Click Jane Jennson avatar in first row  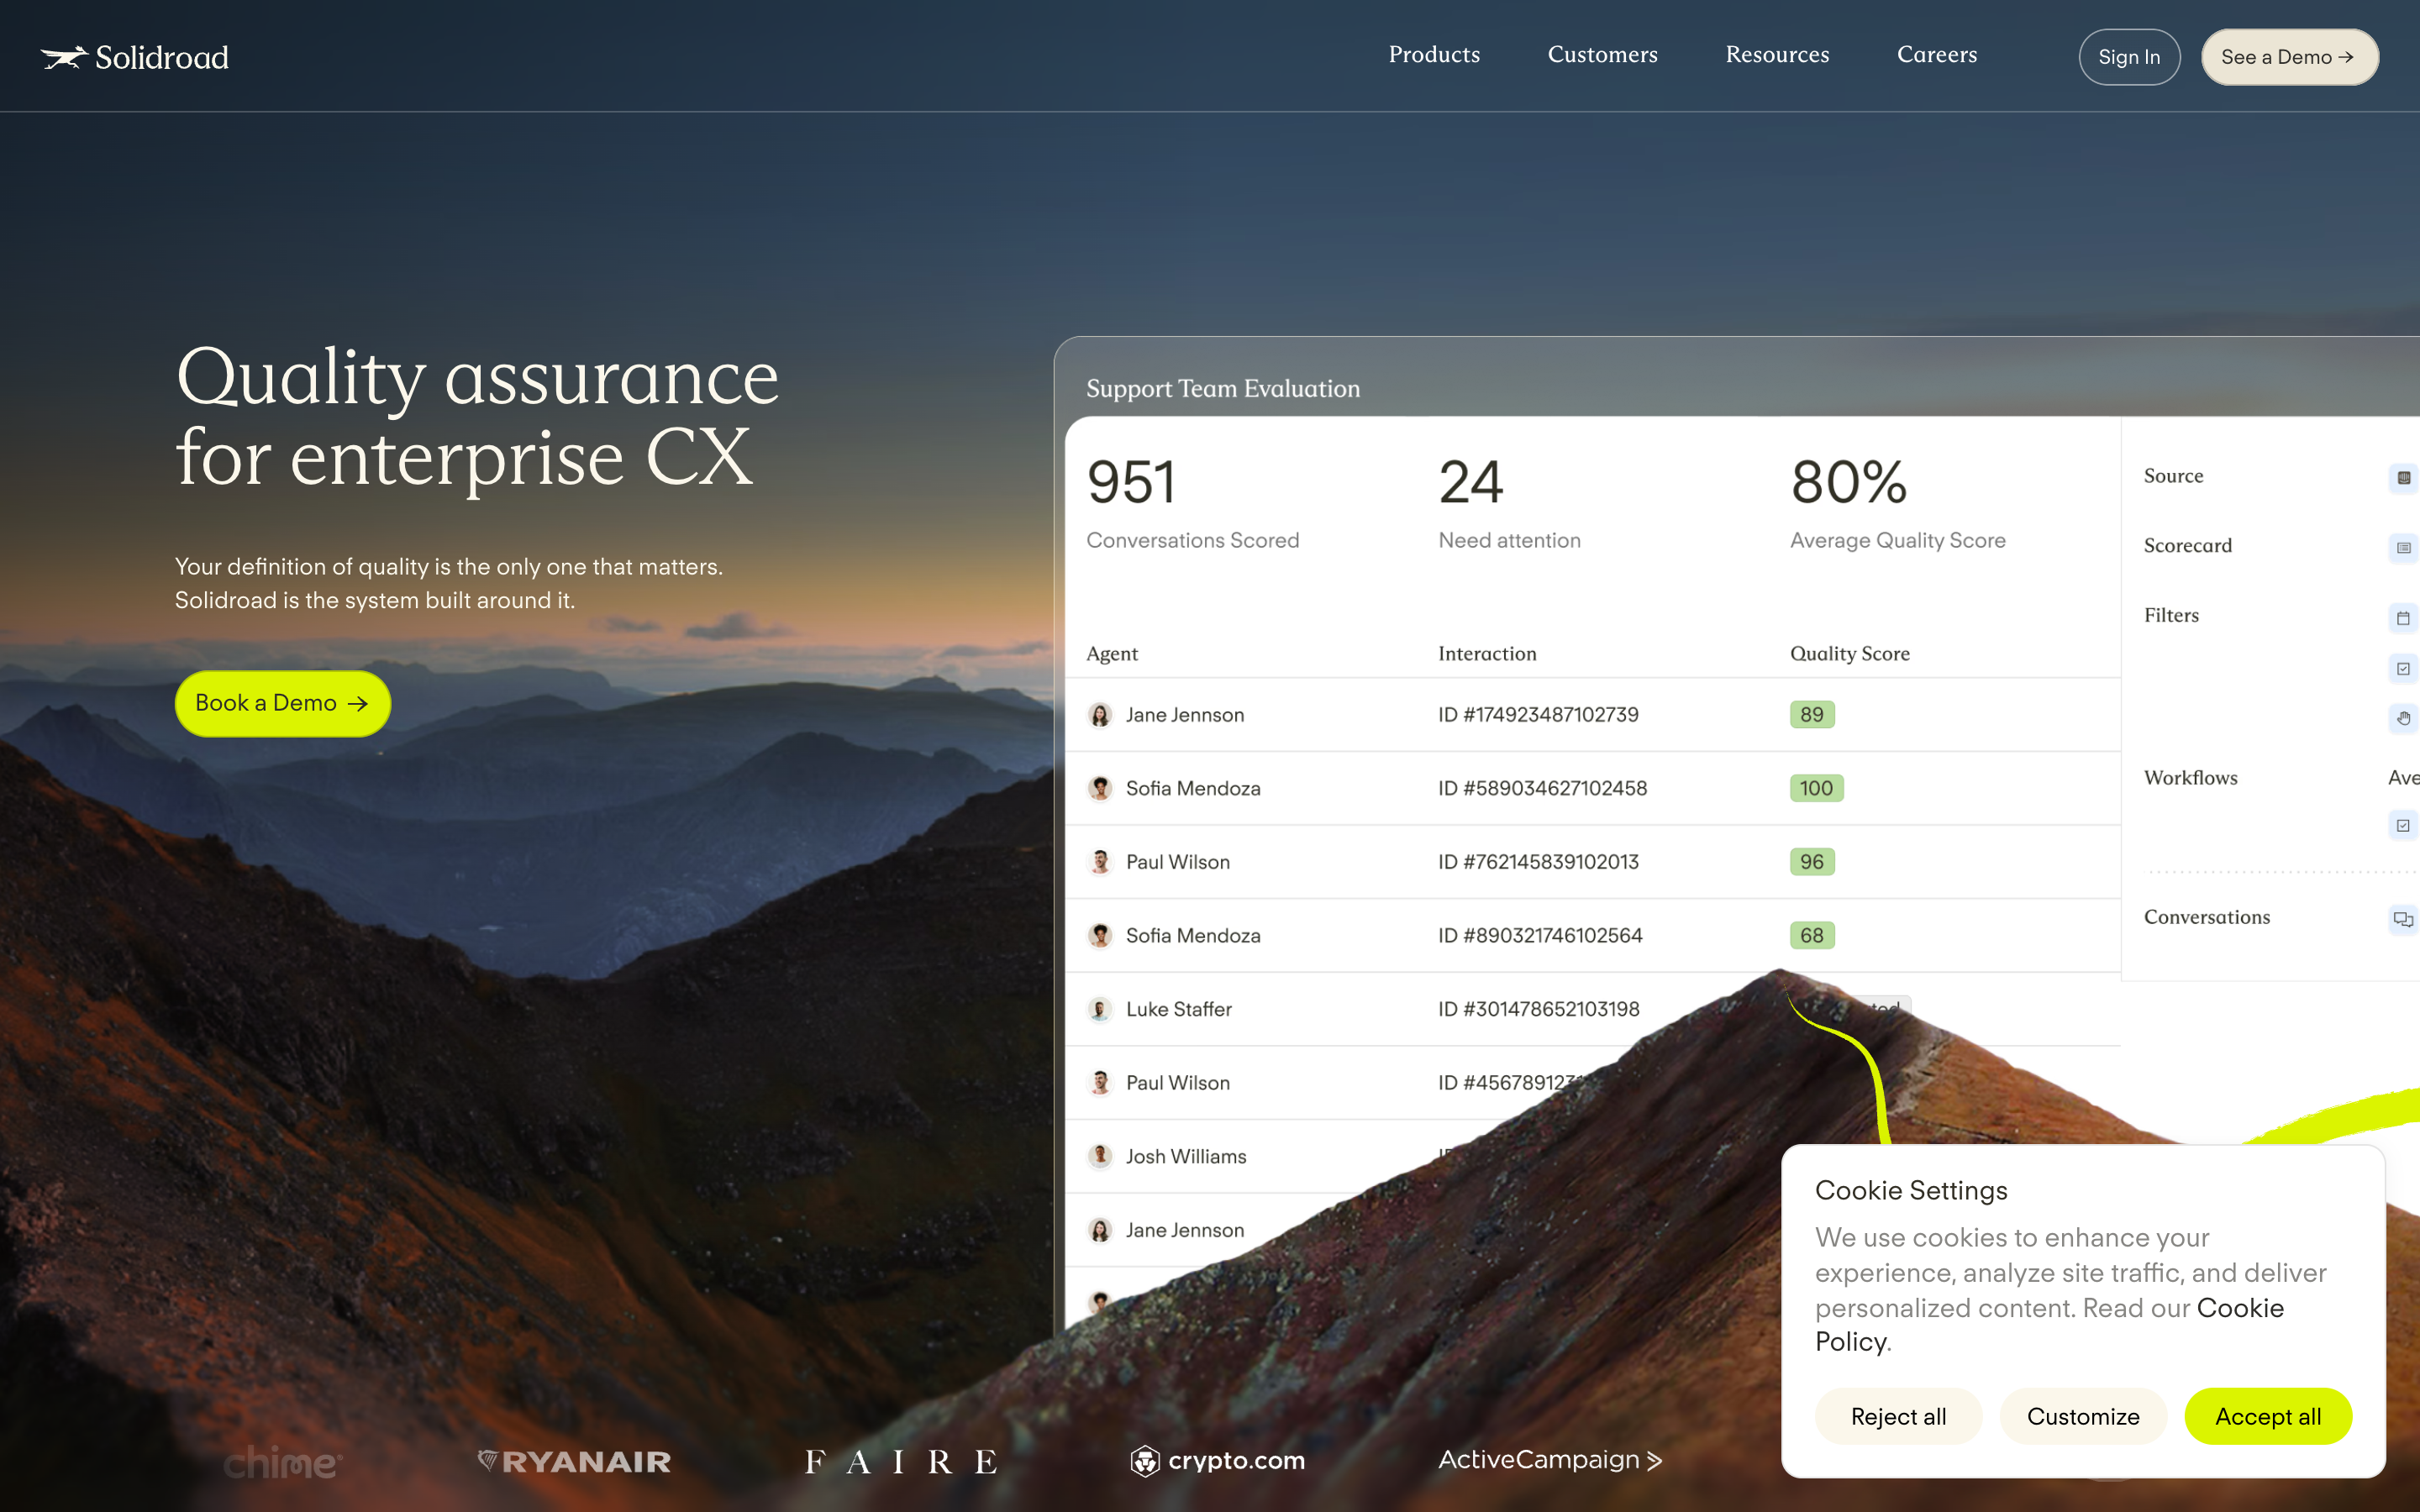(x=1100, y=715)
